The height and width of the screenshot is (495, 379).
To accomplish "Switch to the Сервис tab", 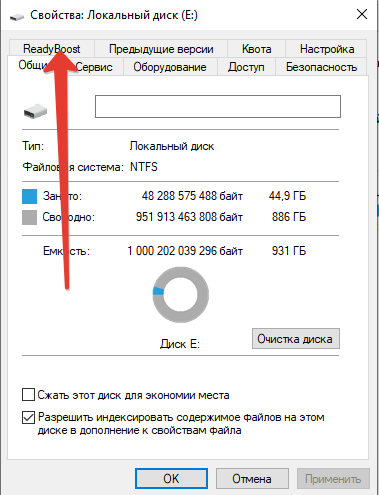I will point(94,67).
